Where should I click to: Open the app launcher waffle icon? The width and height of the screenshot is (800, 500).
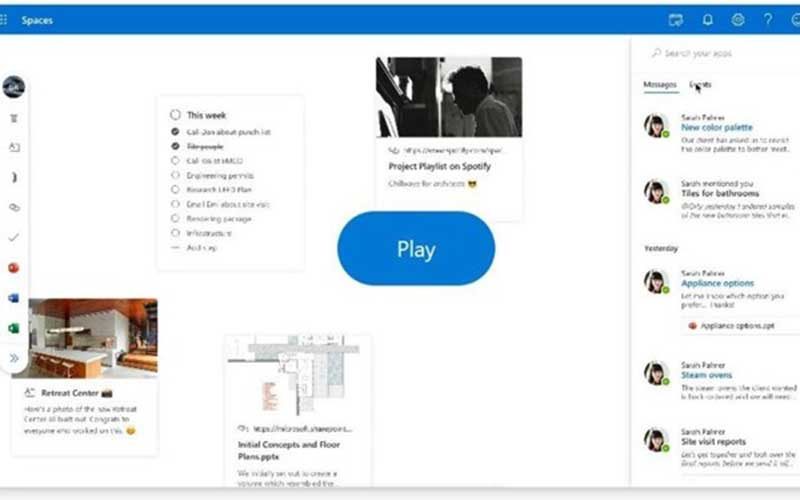click(x=3, y=20)
